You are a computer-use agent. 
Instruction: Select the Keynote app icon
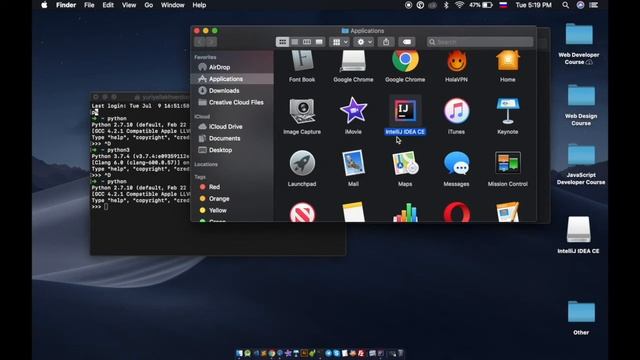(508, 111)
